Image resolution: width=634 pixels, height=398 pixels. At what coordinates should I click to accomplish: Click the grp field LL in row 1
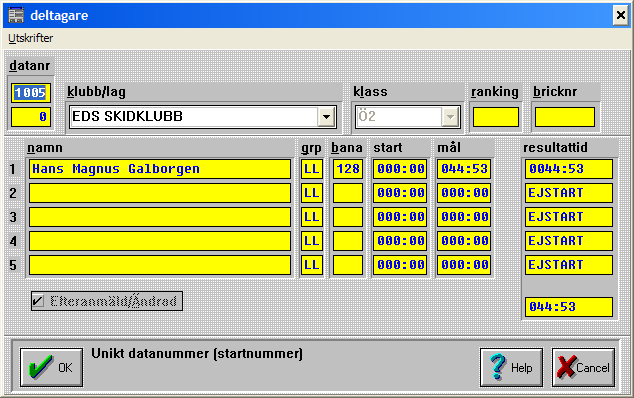[x=312, y=169]
